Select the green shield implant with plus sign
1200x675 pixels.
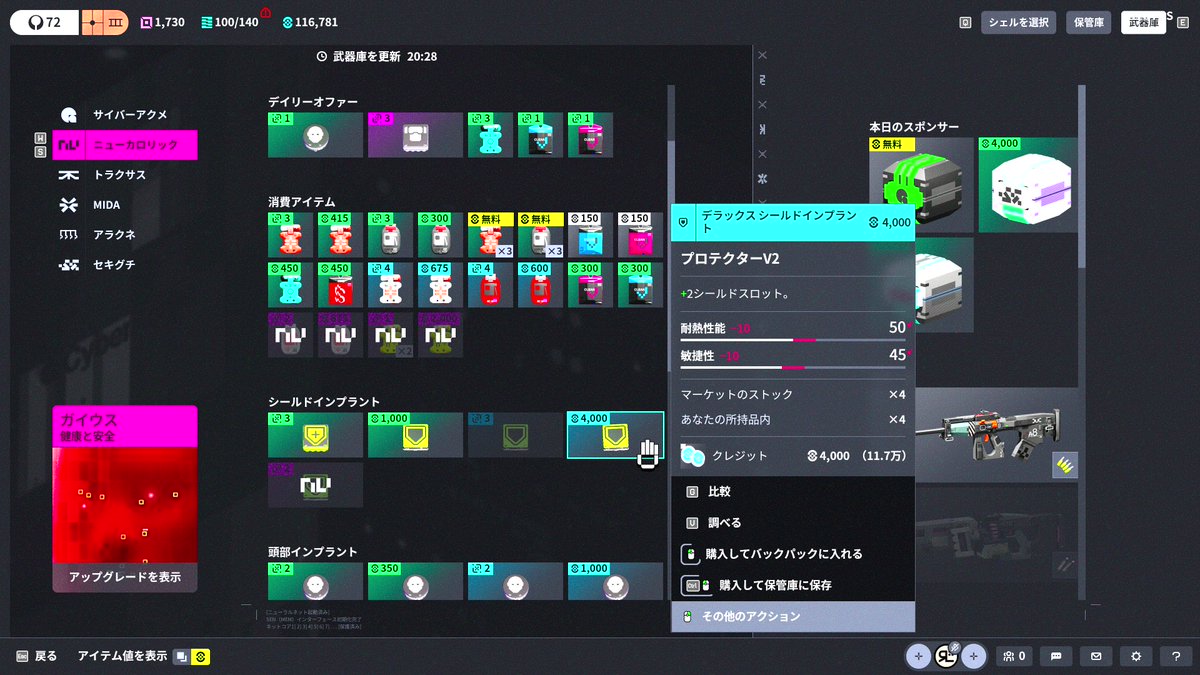click(315, 435)
